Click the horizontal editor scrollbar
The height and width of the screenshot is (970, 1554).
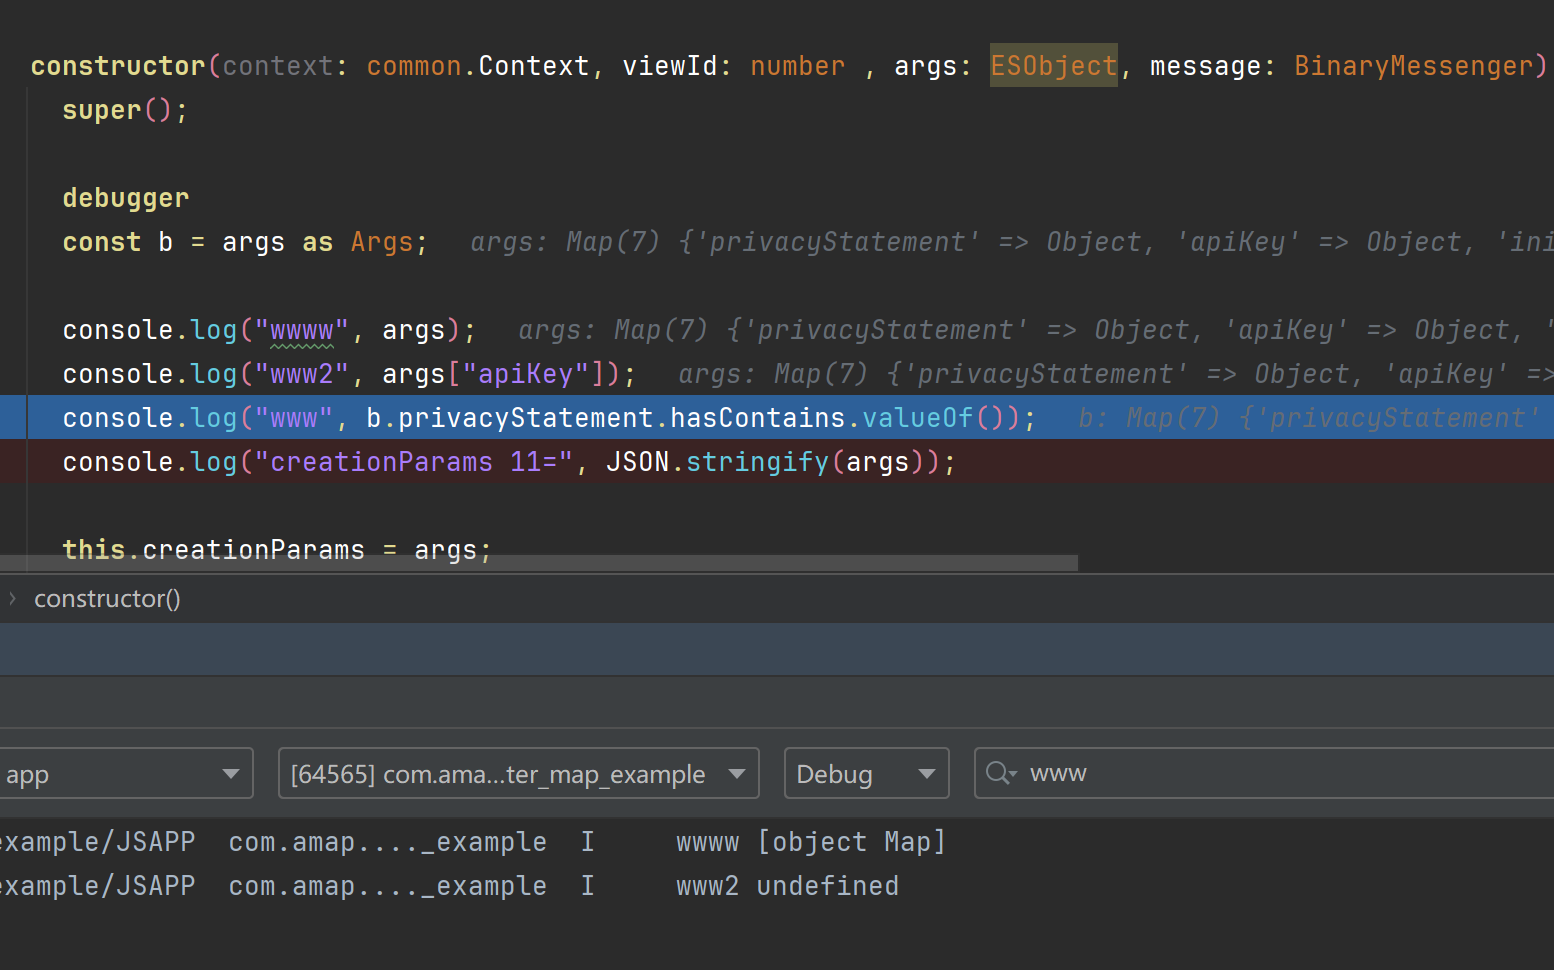539,562
